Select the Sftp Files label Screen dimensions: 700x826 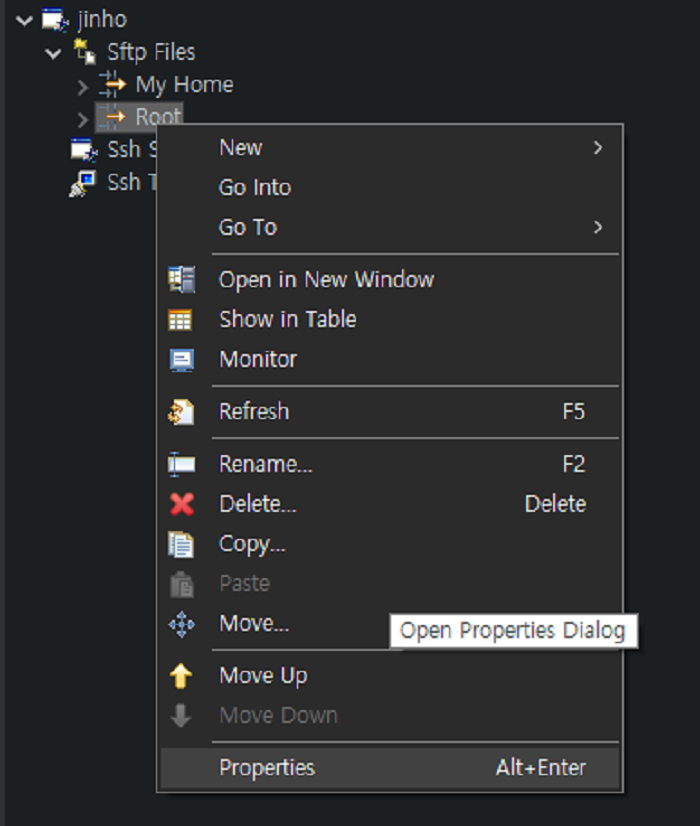point(151,52)
